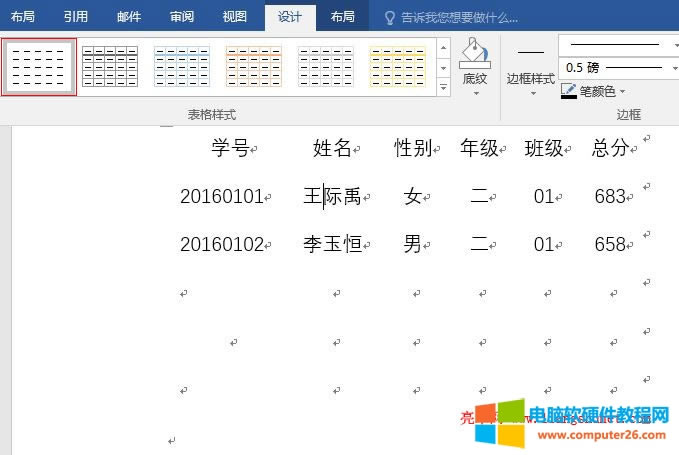This screenshot has height=455, width=679.
Task: Click the 总分 header cell
Action: point(610,148)
